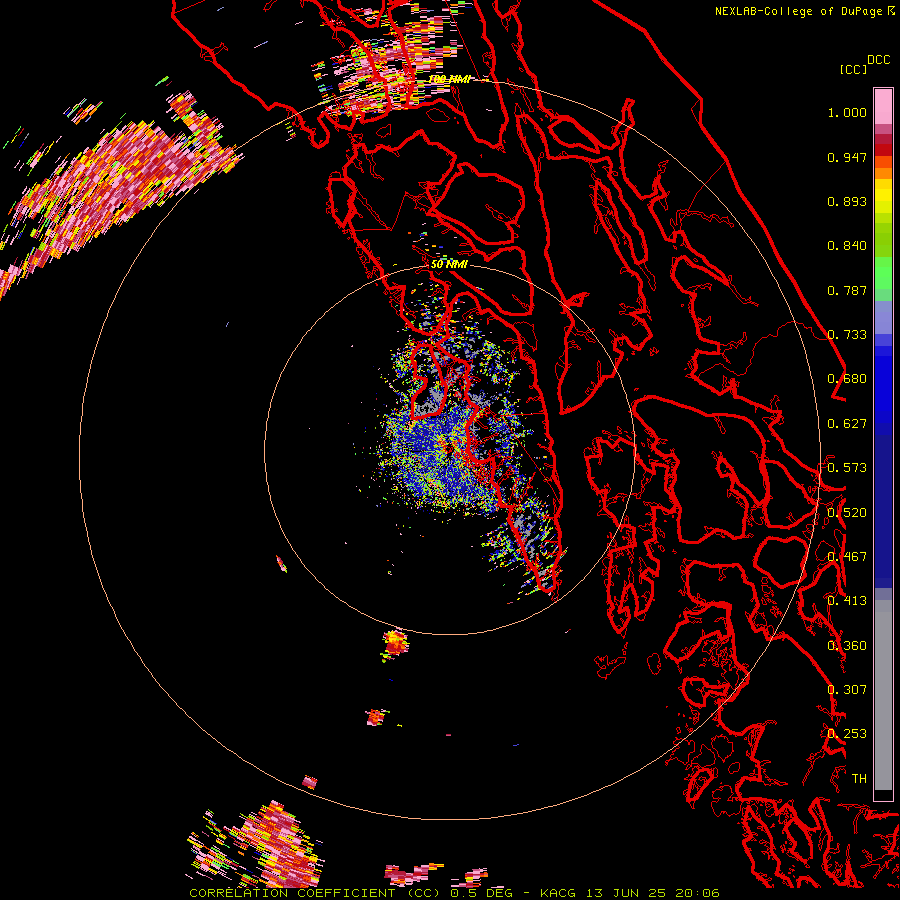
Task: Click the 0.893 color scale label
Action: click(847, 201)
